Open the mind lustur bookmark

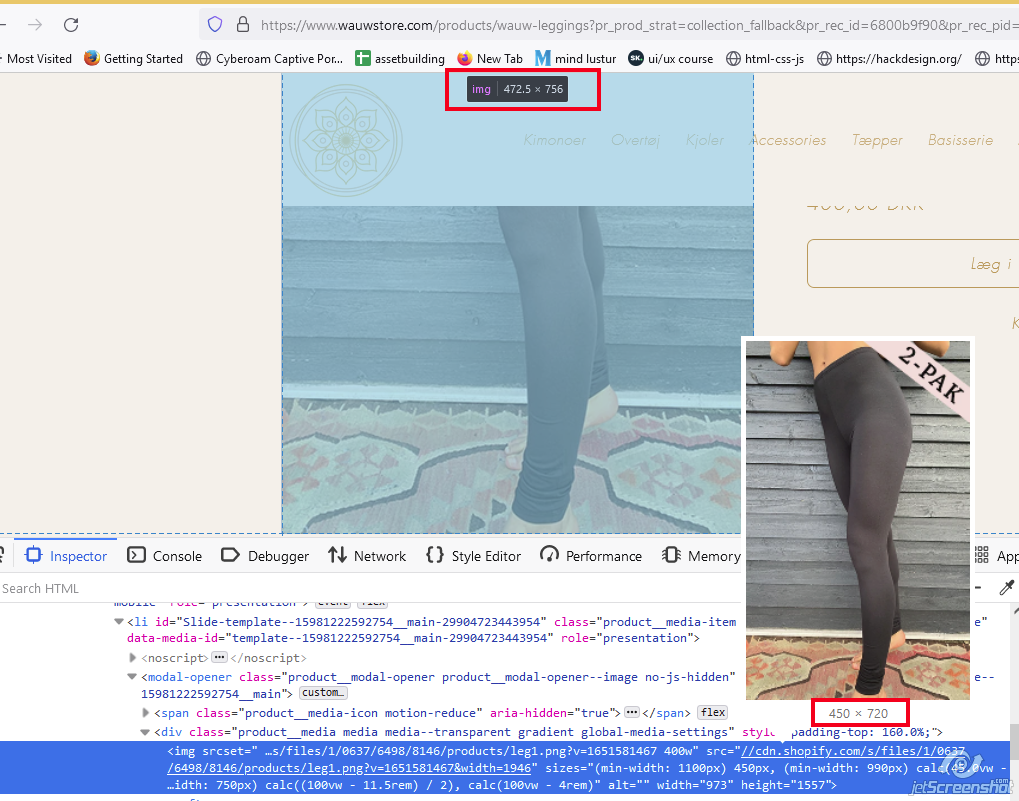(x=576, y=58)
